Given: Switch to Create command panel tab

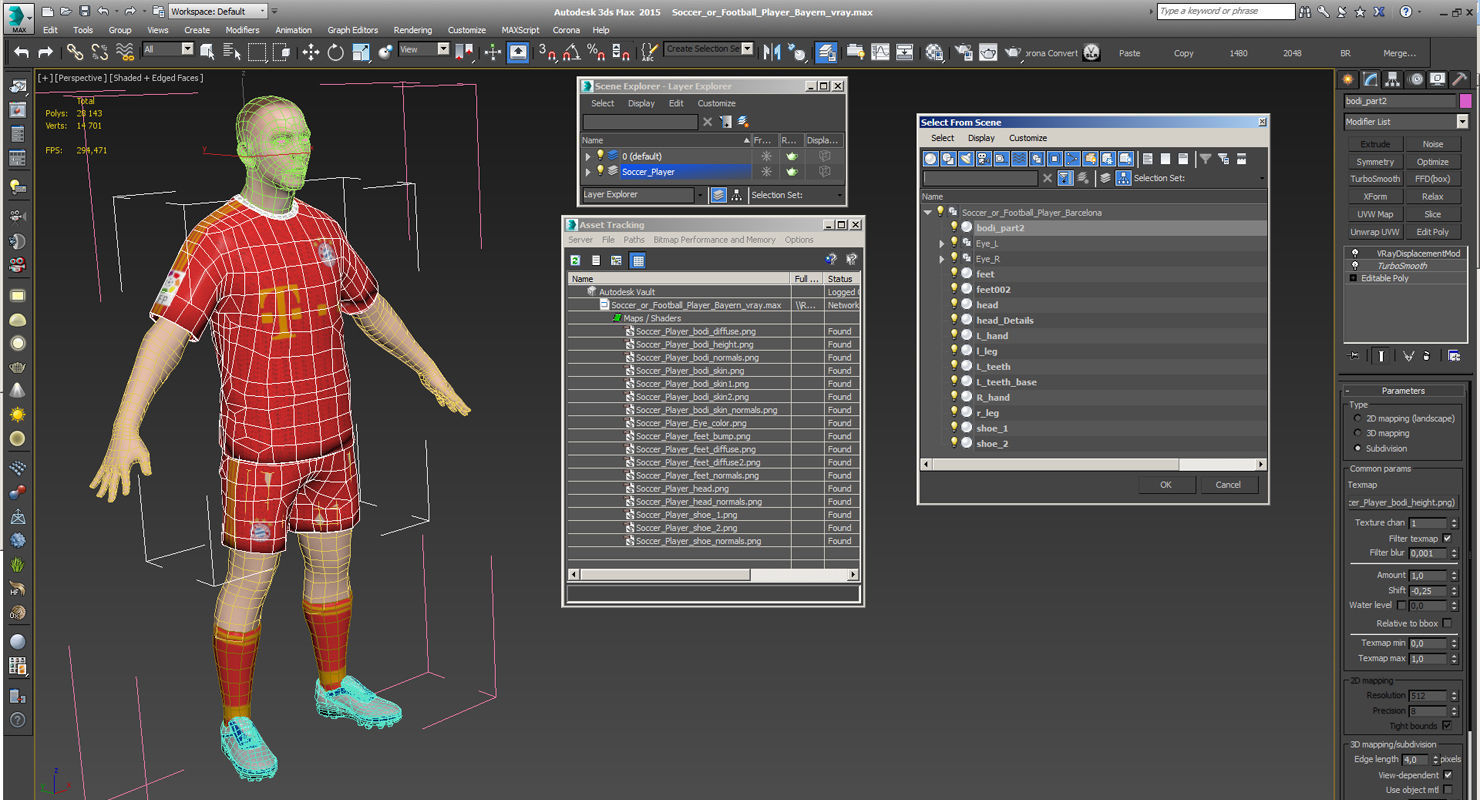Looking at the screenshot, I should pos(1348,79).
